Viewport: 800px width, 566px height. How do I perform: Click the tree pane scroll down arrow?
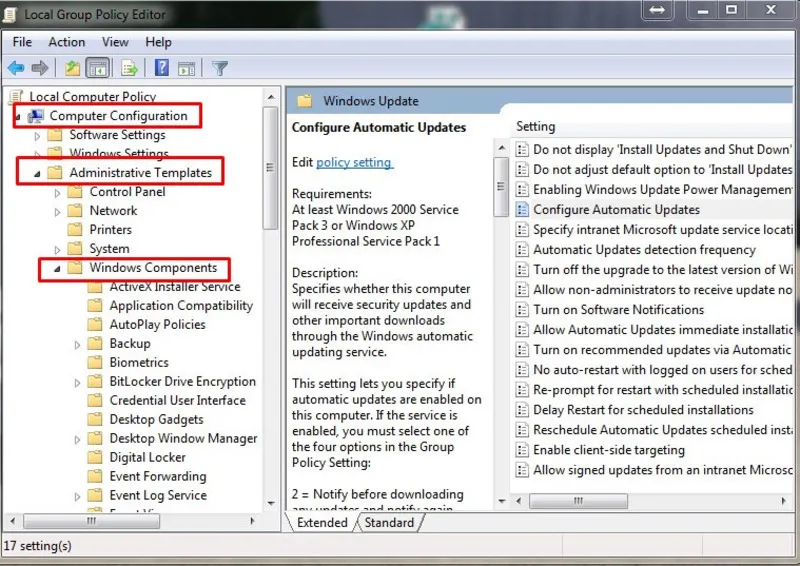[x=270, y=503]
